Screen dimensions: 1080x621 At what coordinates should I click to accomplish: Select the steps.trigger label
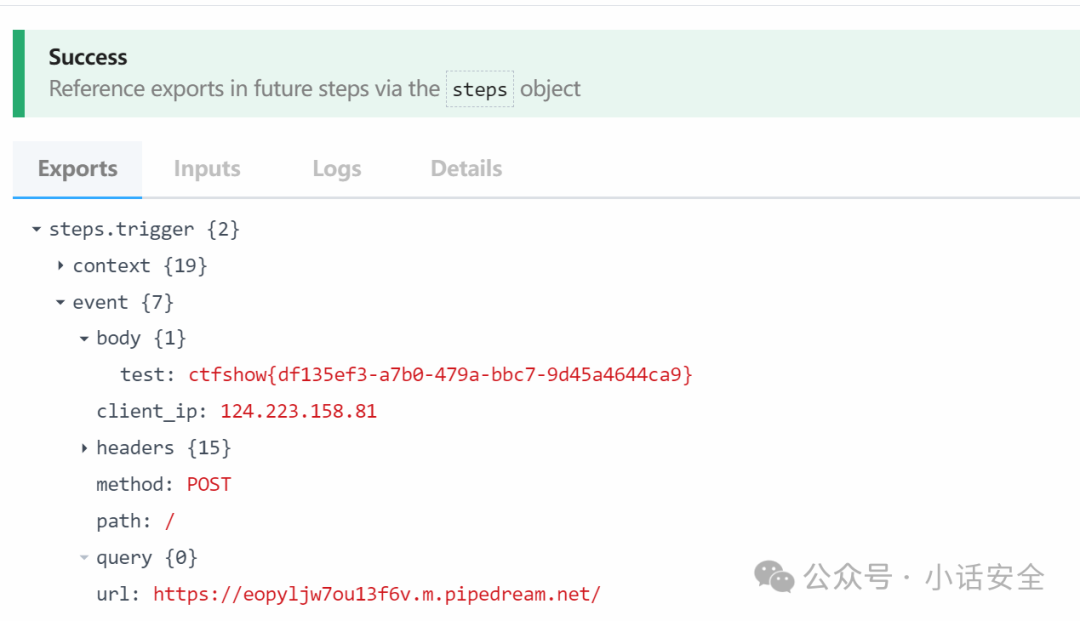click(x=121, y=229)
